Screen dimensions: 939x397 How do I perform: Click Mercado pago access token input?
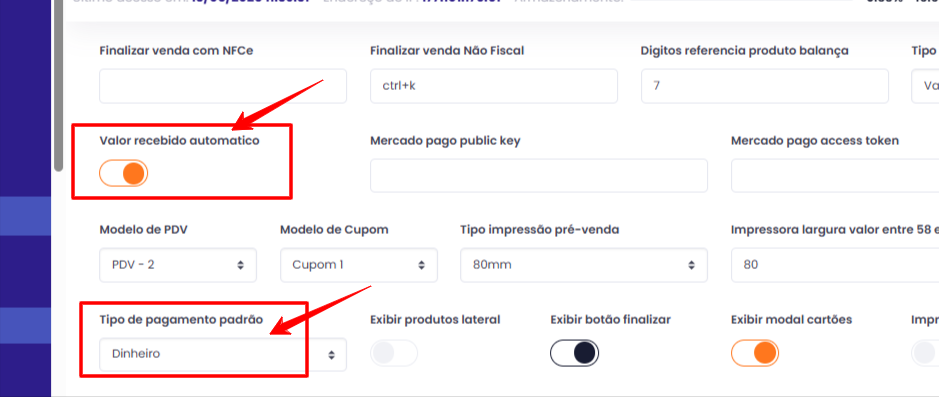pos(835,175)
